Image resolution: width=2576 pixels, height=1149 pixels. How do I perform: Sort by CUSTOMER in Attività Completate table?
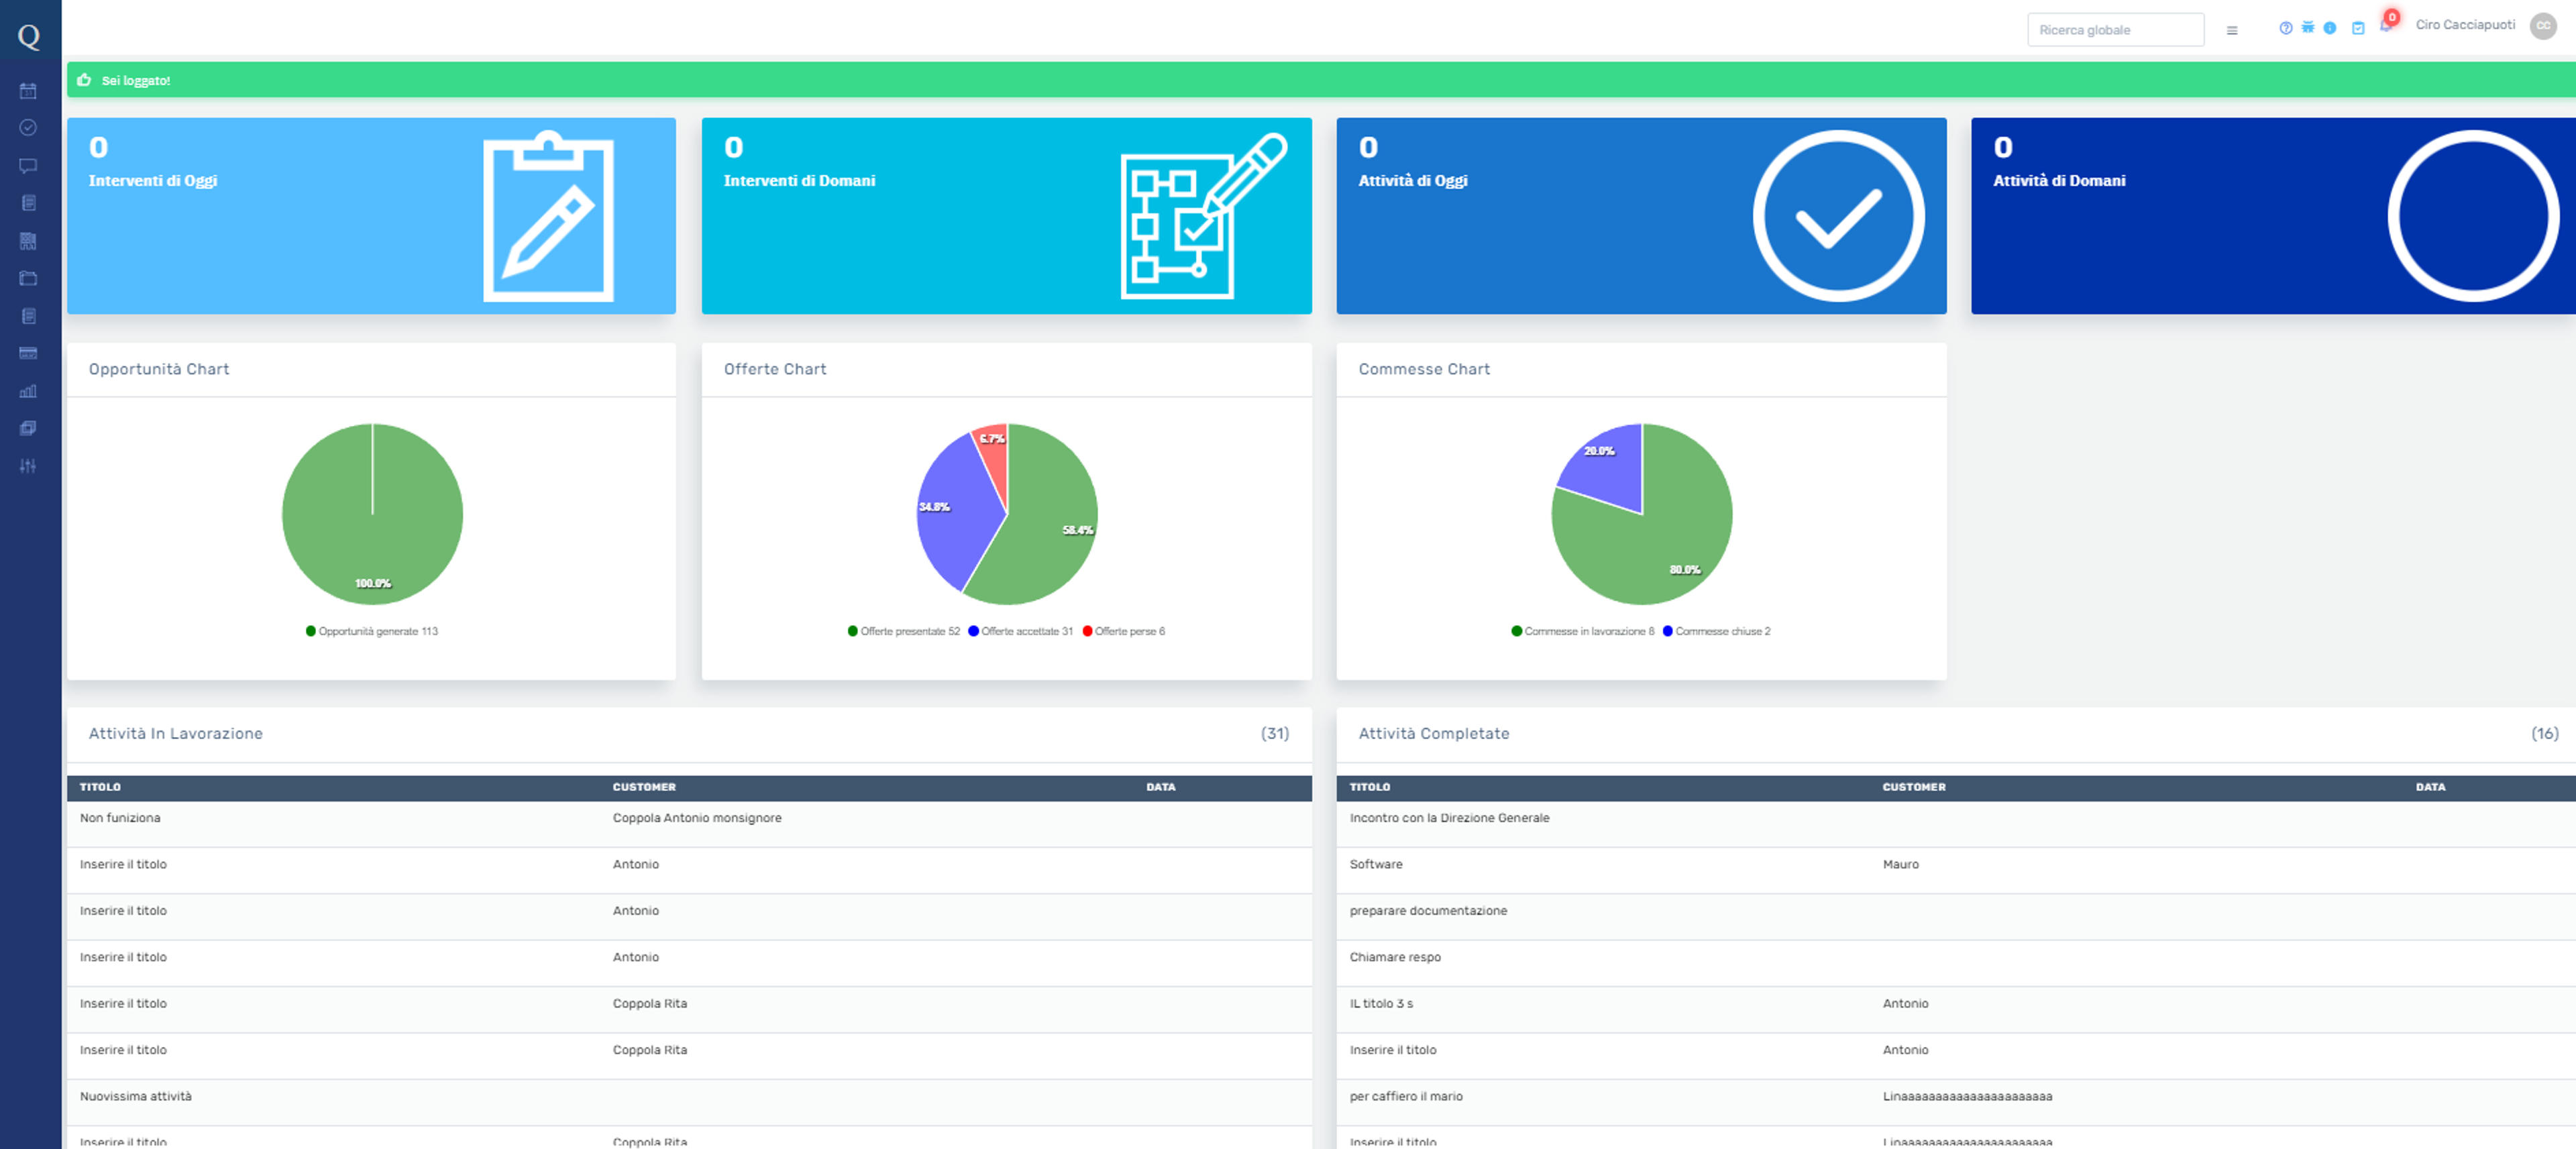(x=1914, y=787)
